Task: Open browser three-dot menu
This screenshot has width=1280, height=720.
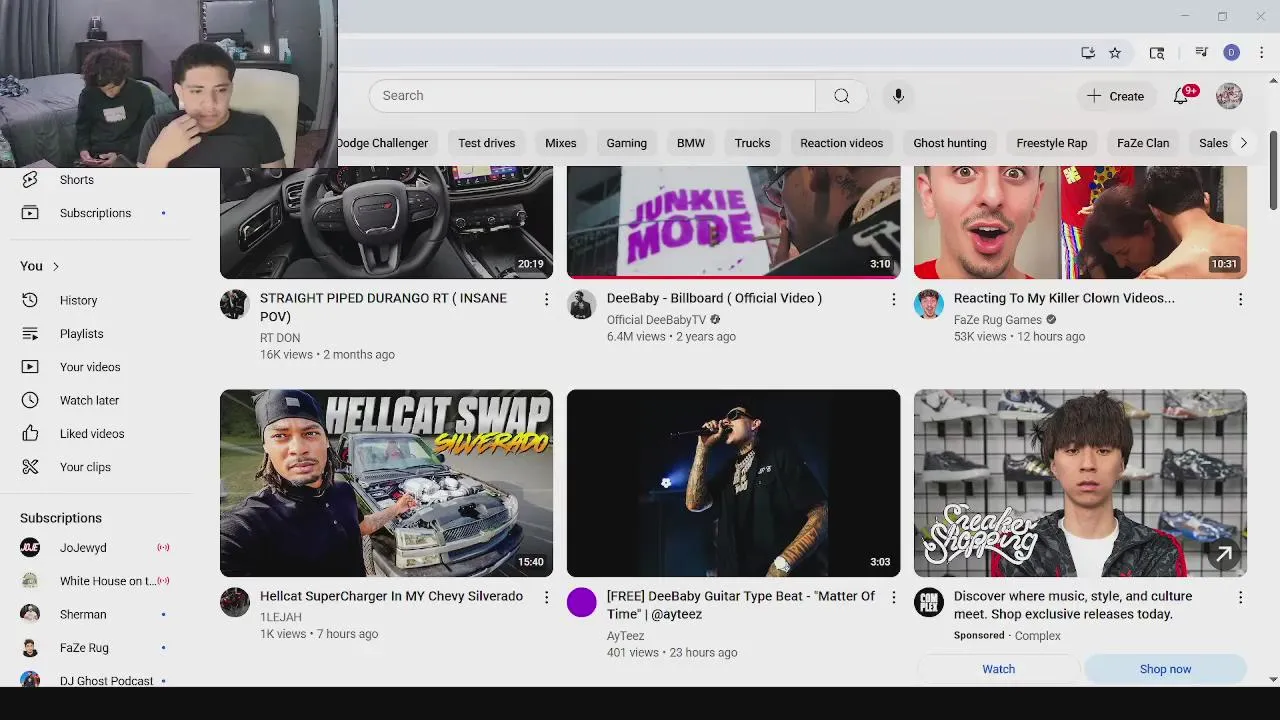Action: 1261,53
